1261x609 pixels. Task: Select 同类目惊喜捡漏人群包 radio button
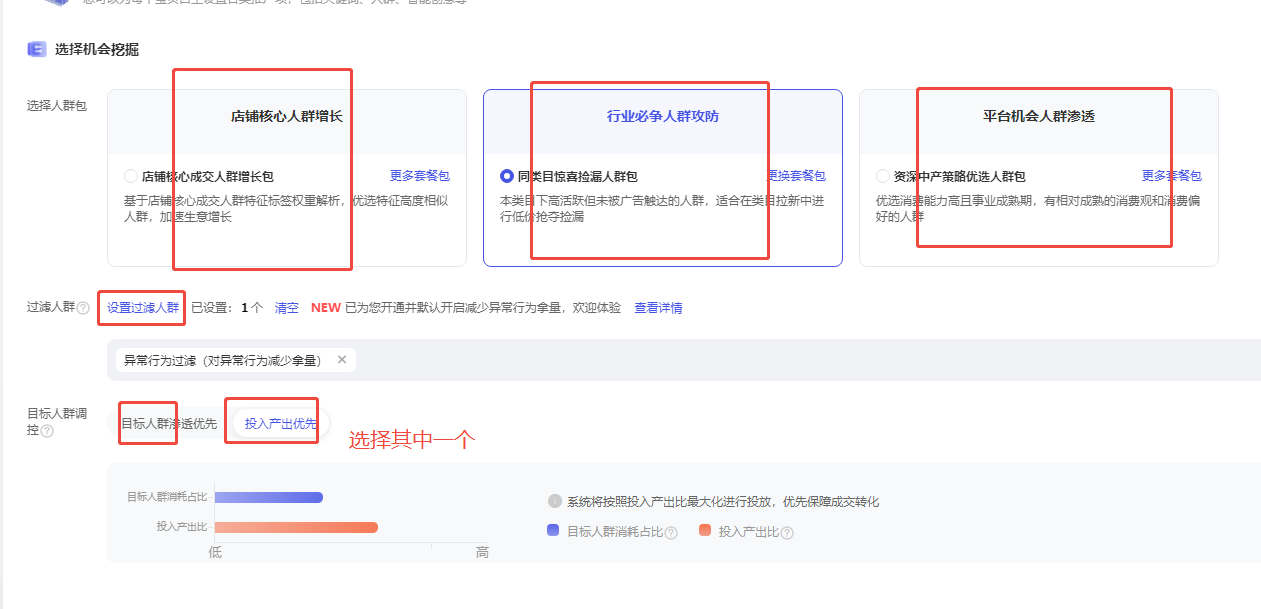[x=507, y=176]
